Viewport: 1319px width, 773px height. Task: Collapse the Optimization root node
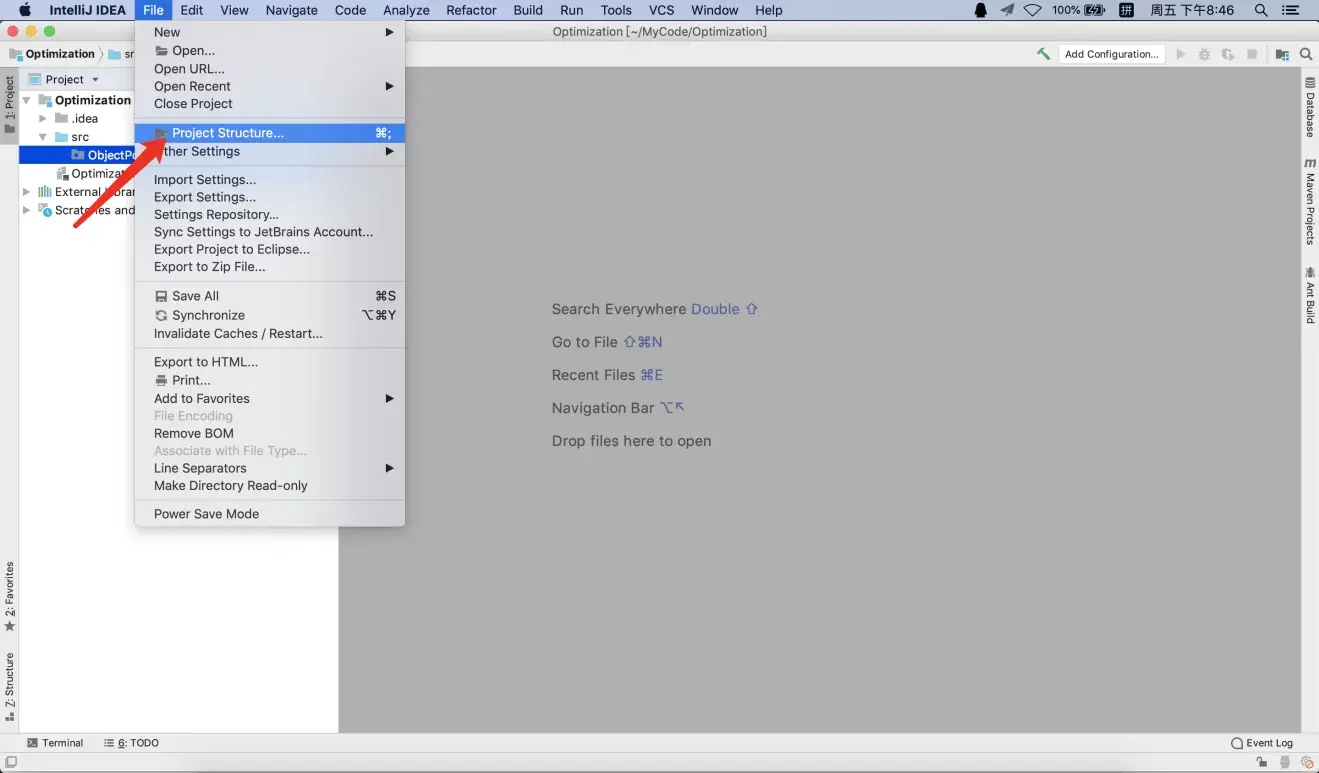click(x=26, y=100)
